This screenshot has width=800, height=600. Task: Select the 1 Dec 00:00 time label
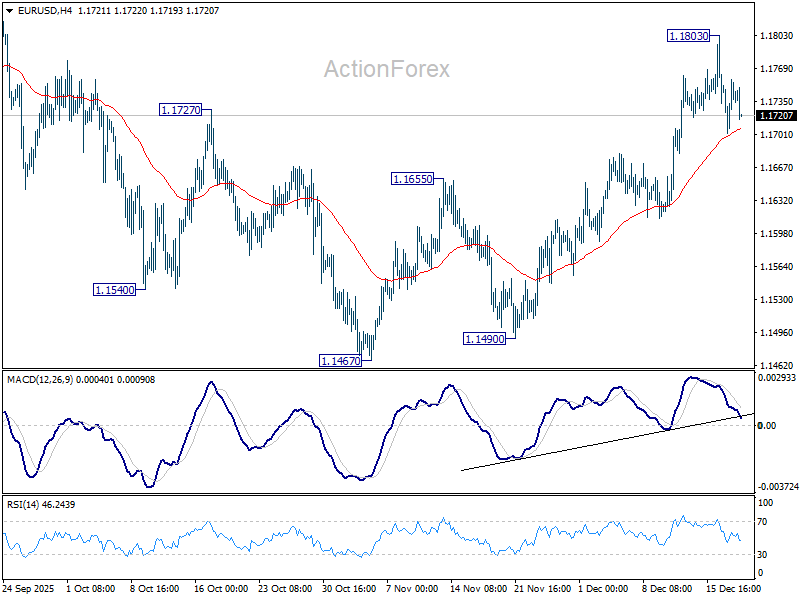point(604,588)
